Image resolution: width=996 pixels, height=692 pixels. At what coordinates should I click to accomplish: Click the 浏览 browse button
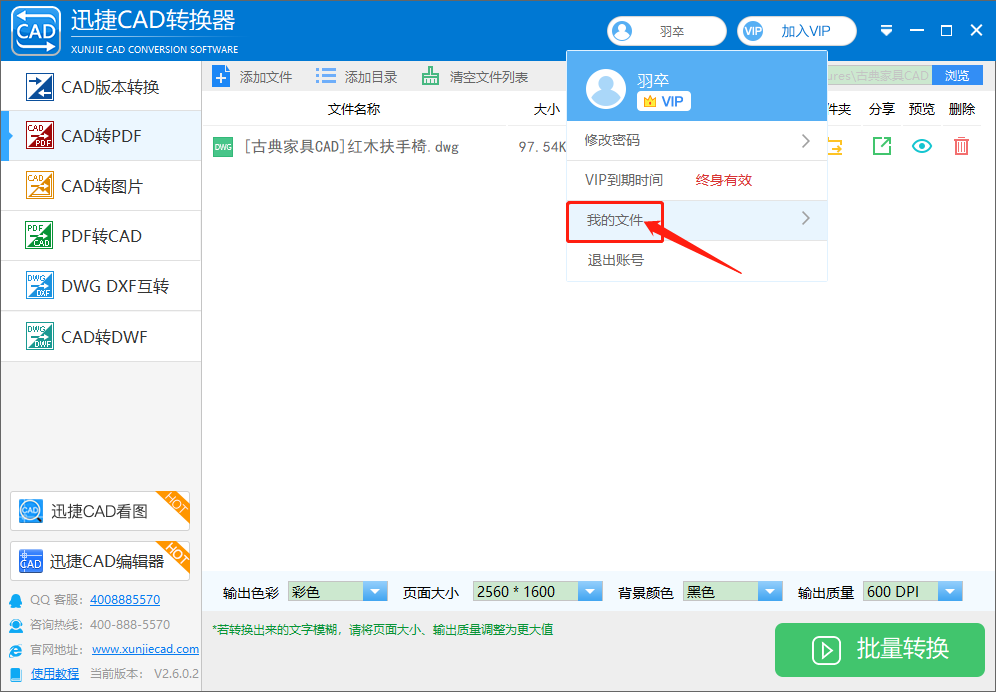(957, 76)
